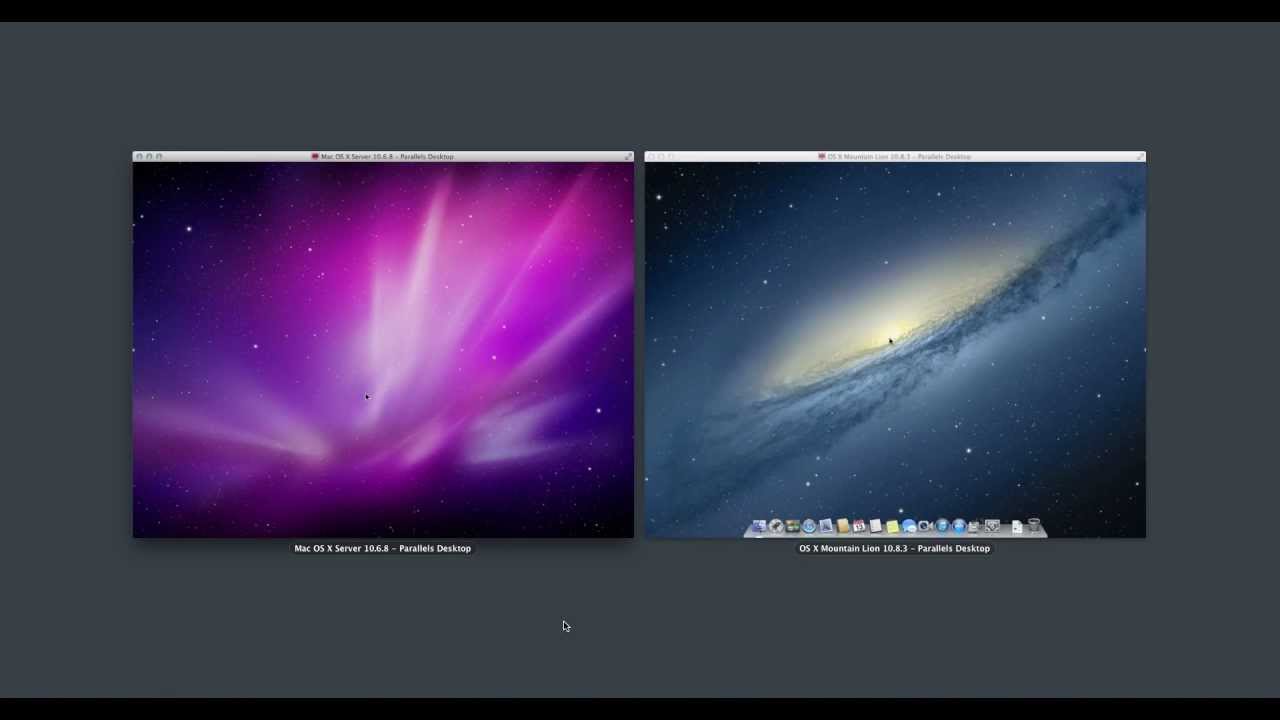Open App Store icon in Mountain Lion dock
Viewport: 1280px width, 720px height.
tap(959, 526)
